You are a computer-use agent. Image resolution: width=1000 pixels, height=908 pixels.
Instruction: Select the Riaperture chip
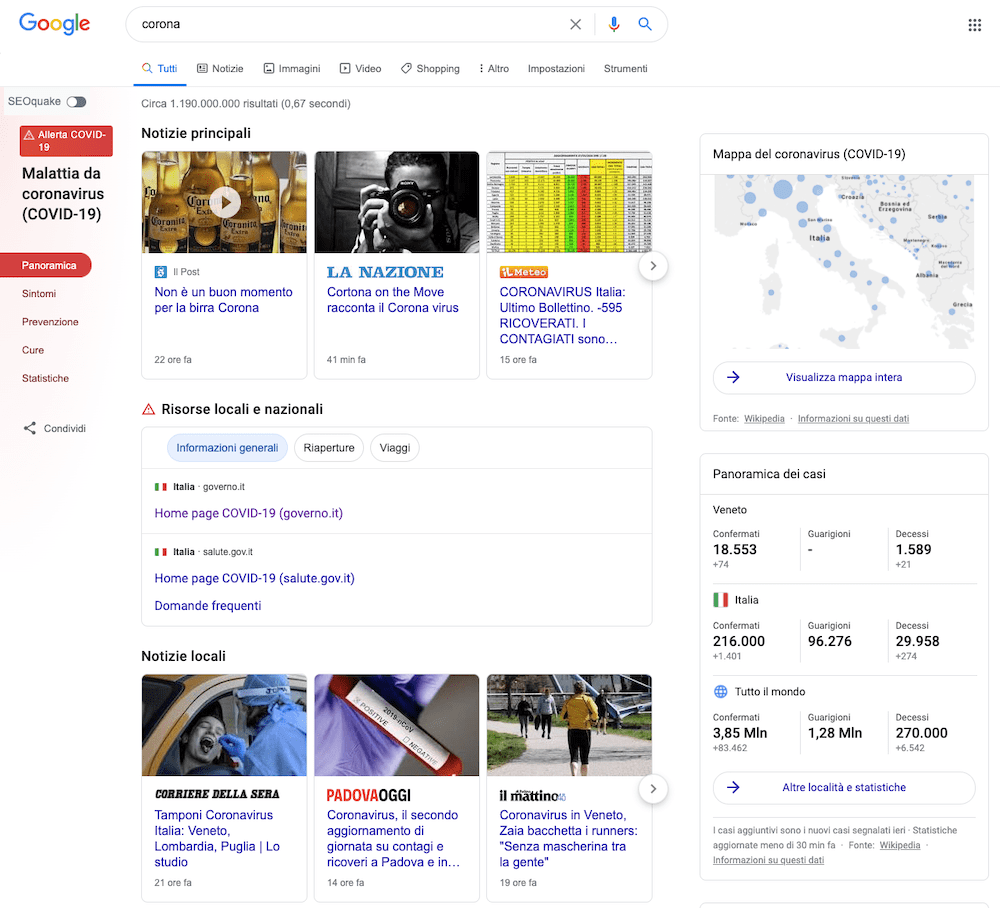pyautogui.click(x=329, y=448)
